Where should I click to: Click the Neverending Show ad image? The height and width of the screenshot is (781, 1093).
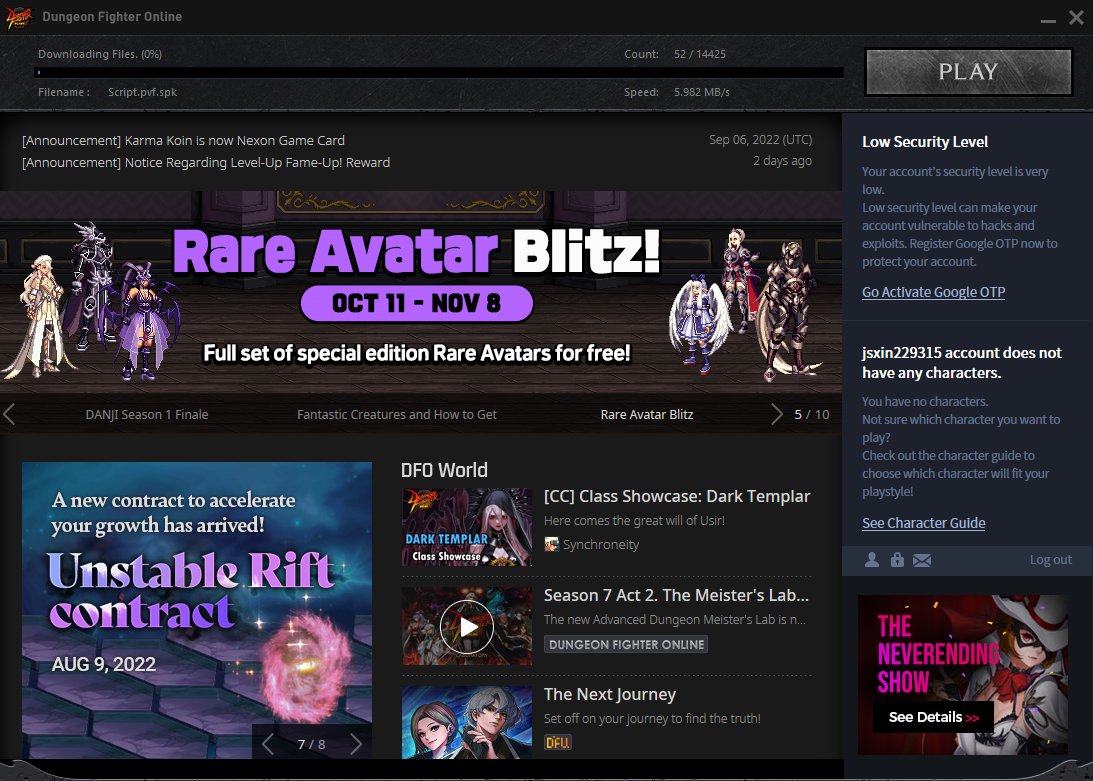click(963, 674)
